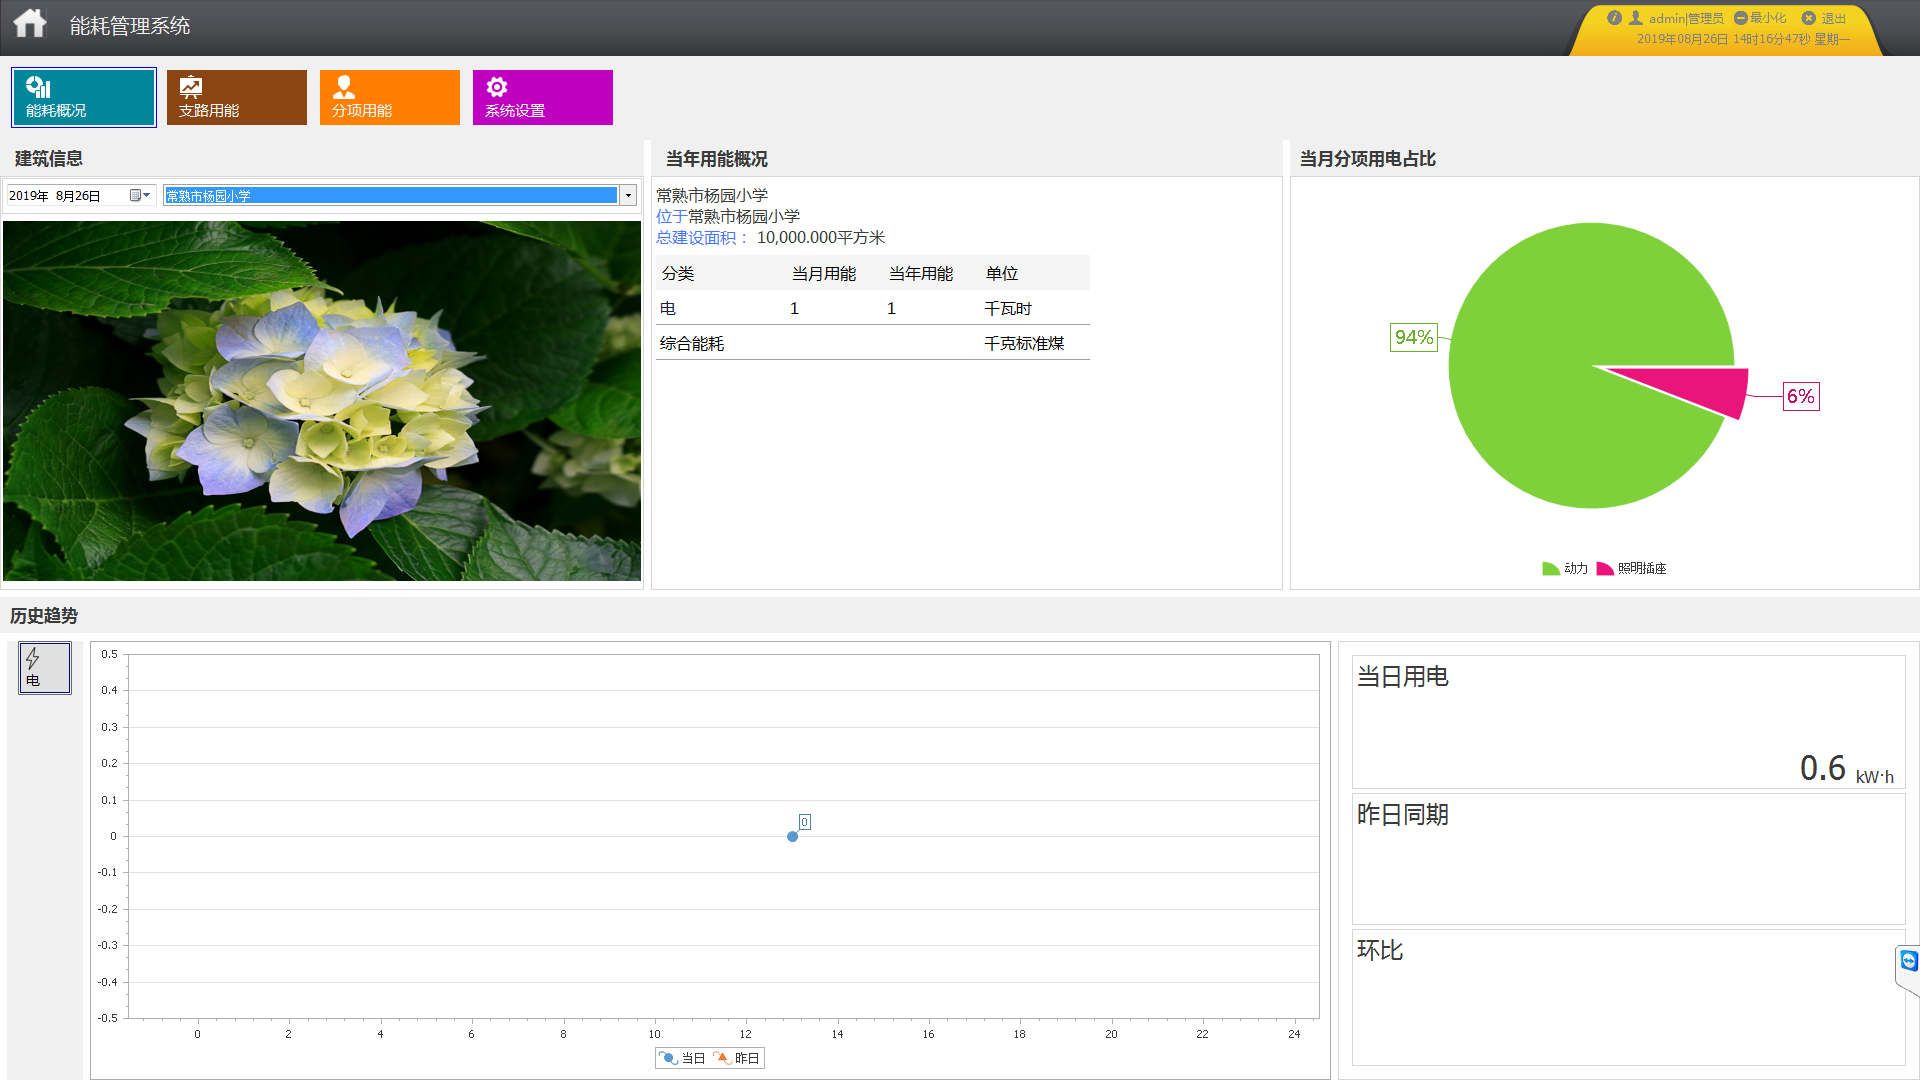Click the home icon in the title bar

(x=30, y=24)
